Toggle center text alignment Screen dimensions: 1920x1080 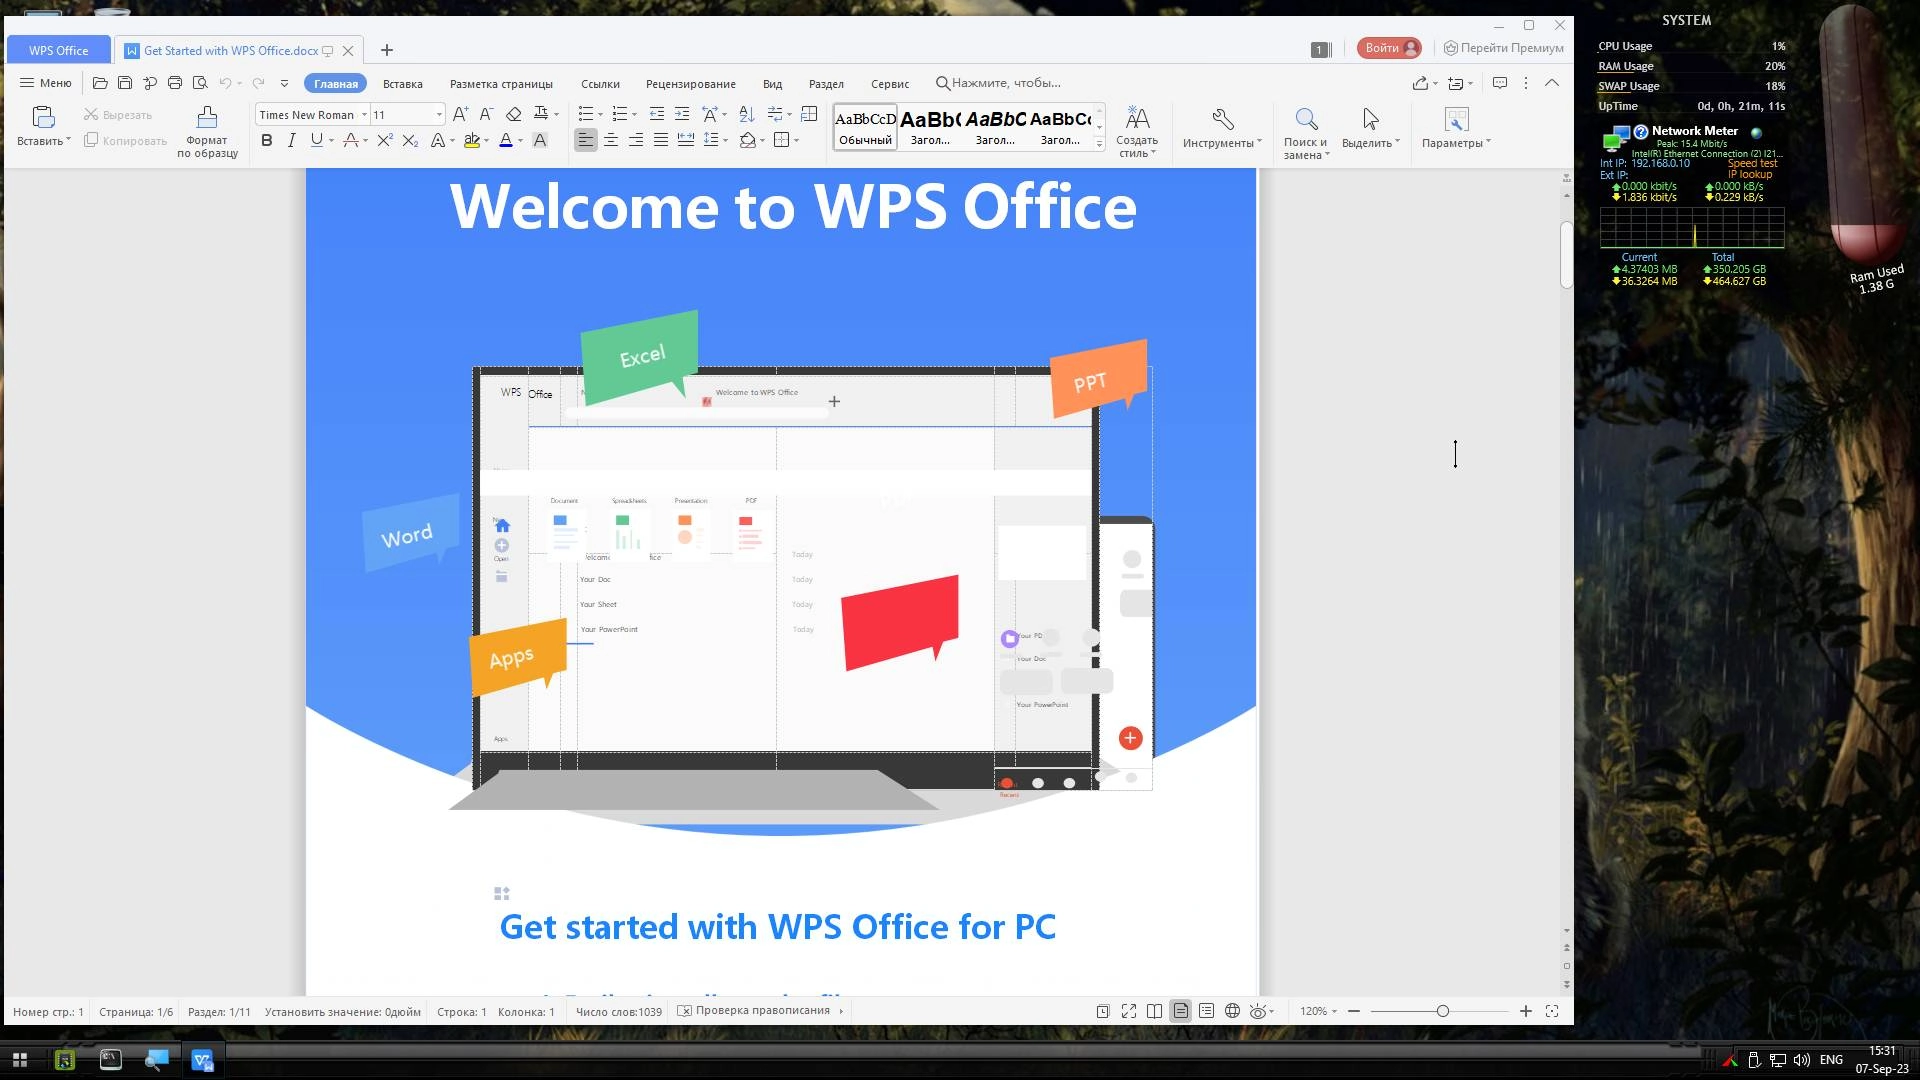(611, 141)
